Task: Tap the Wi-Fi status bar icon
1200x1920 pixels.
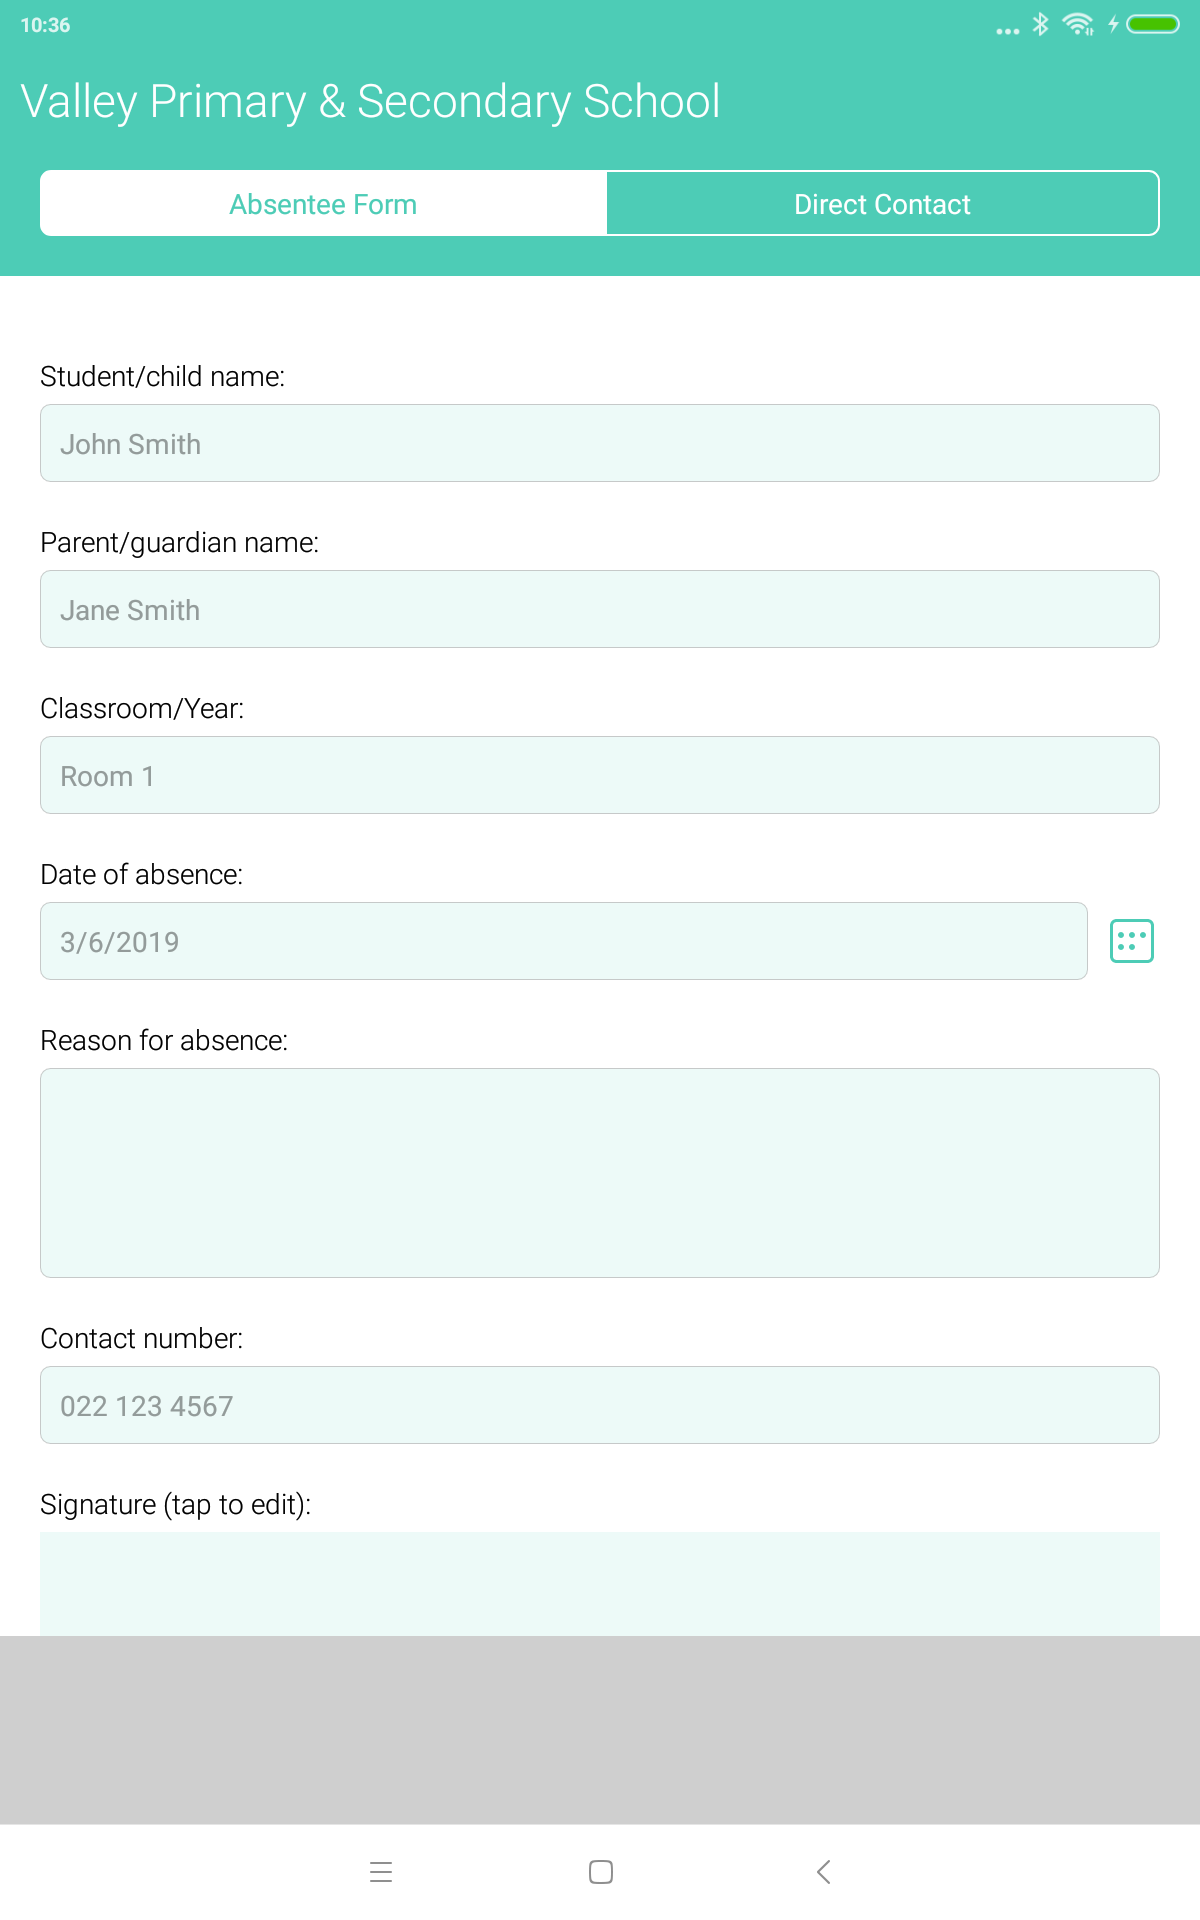Action: (x=1078, y=24)
